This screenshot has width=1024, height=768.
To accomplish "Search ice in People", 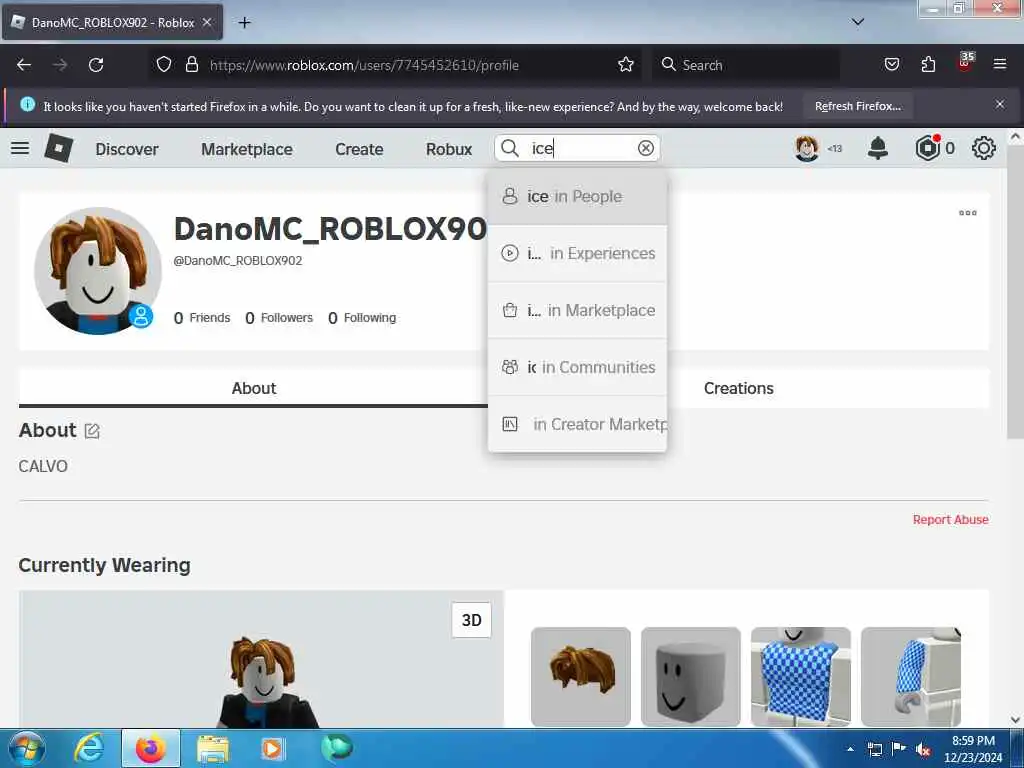I will pos(577,197).
